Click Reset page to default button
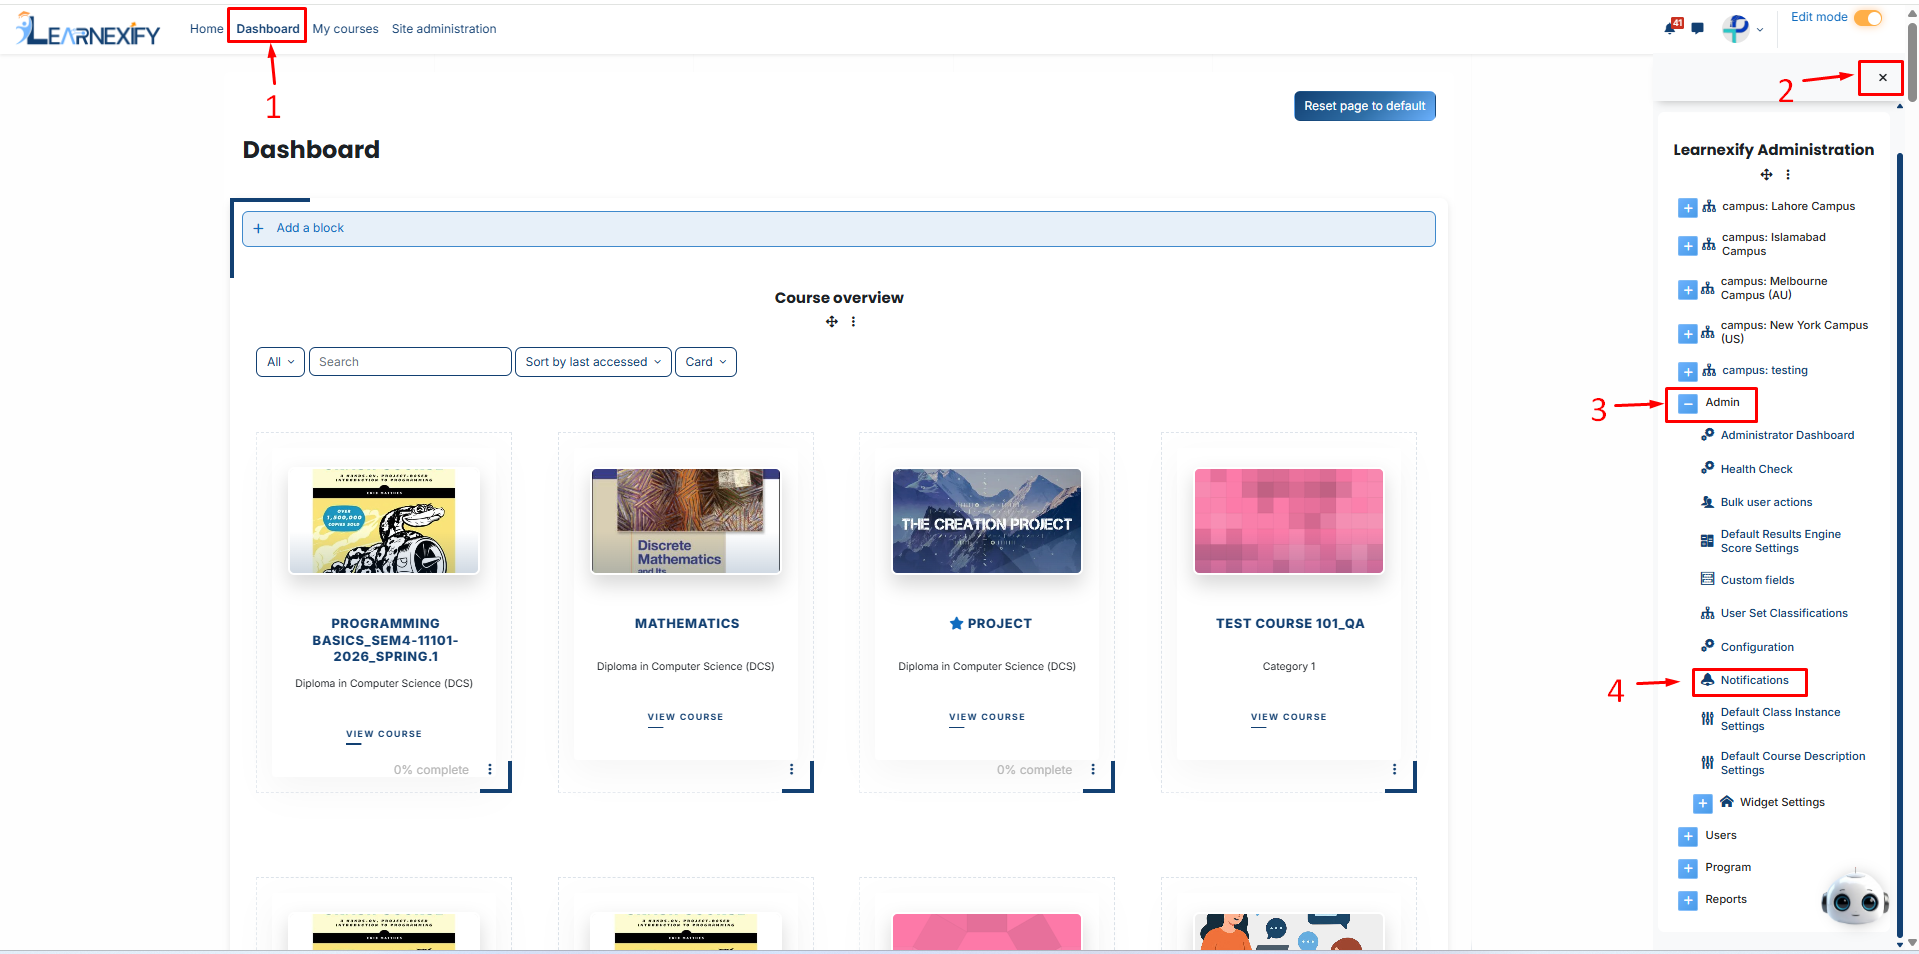Screen dimensions: 1919x954 point(1365,106)
